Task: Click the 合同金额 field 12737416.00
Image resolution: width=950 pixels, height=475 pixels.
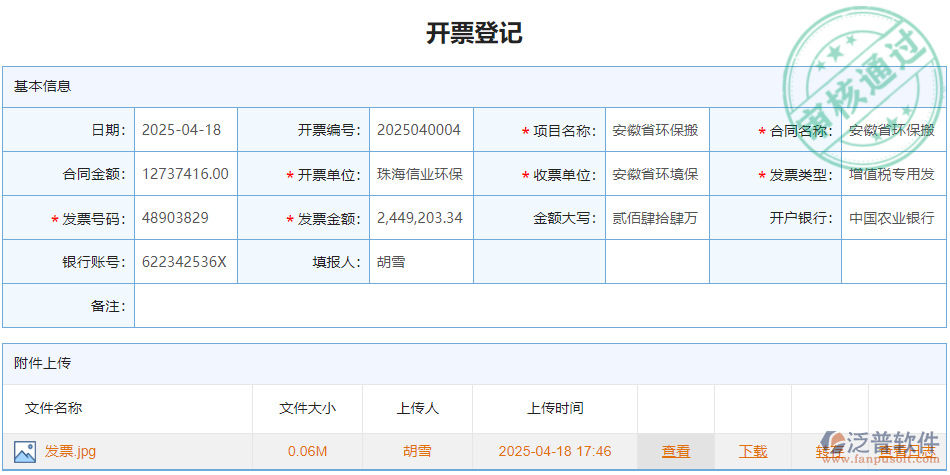Action: [185, 174]
